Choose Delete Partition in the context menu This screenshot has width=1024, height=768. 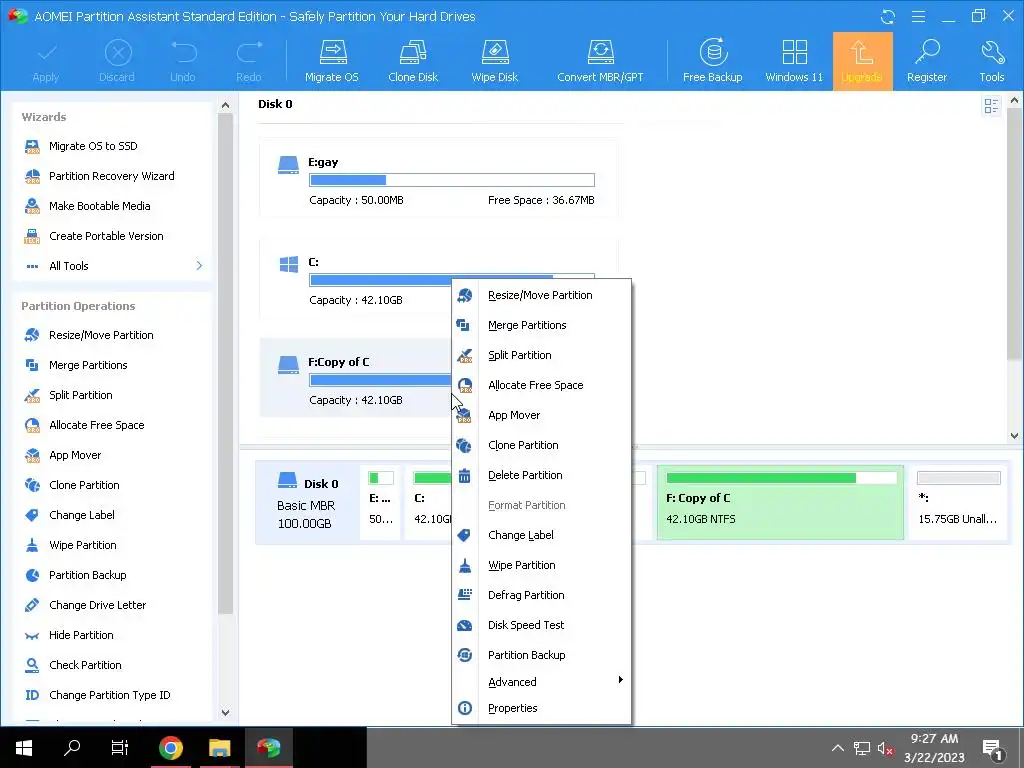point(541,475)
